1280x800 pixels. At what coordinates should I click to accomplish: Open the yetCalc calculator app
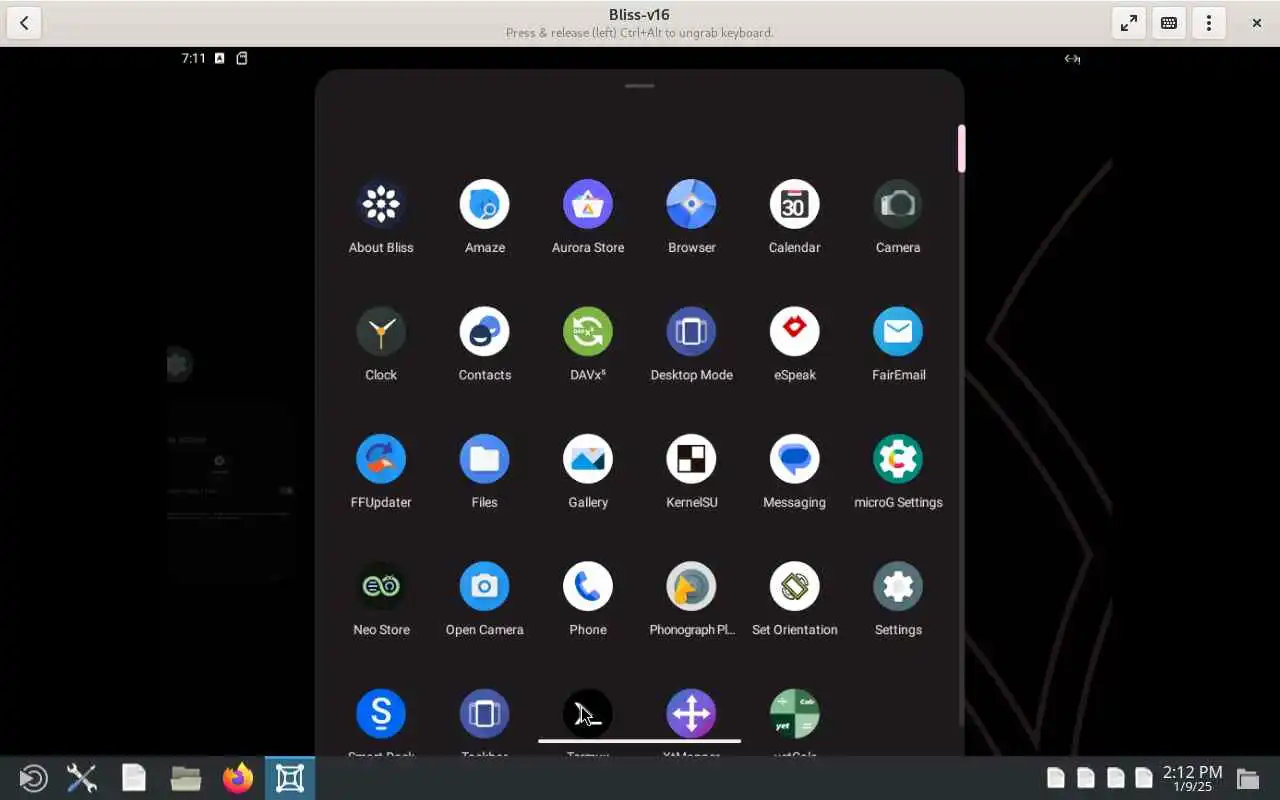coord(795,714)
